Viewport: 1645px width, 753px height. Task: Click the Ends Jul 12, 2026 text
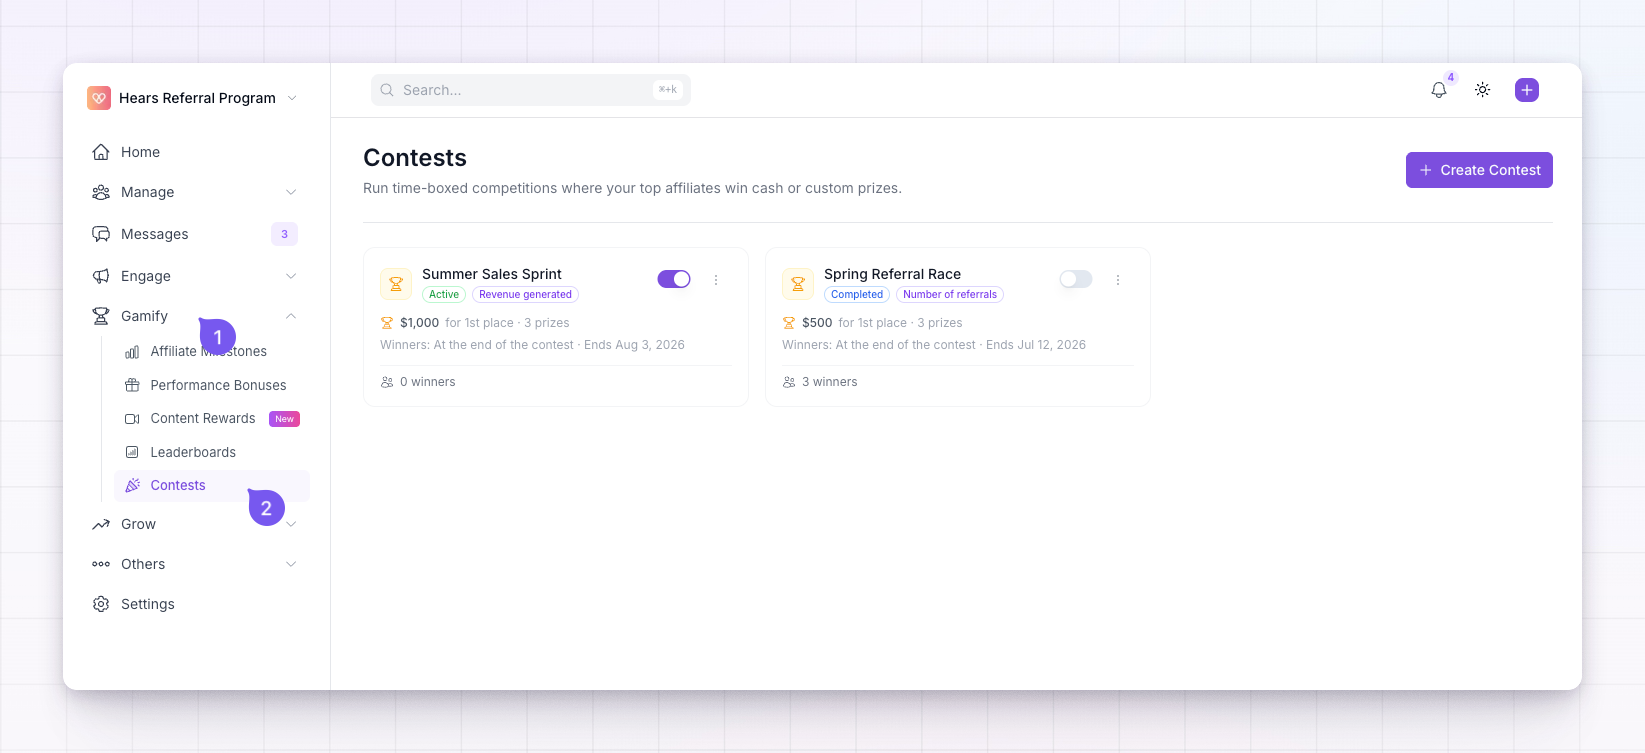point(1036,345)
